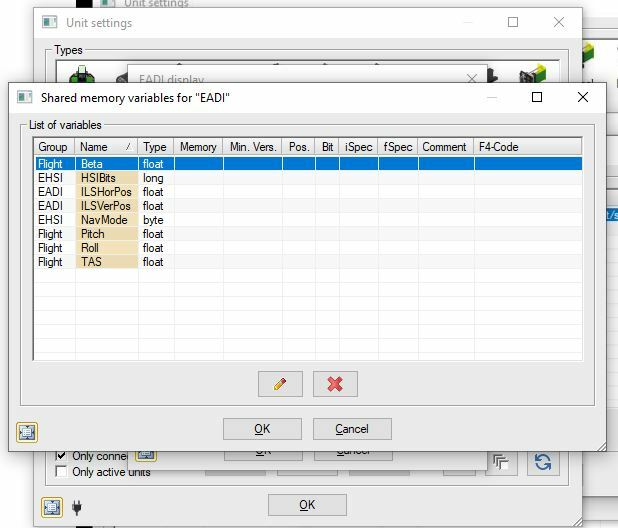Toggle the Only connected checkbox
The height and width of the screenshot is (528, 618).
click(61, 456)
